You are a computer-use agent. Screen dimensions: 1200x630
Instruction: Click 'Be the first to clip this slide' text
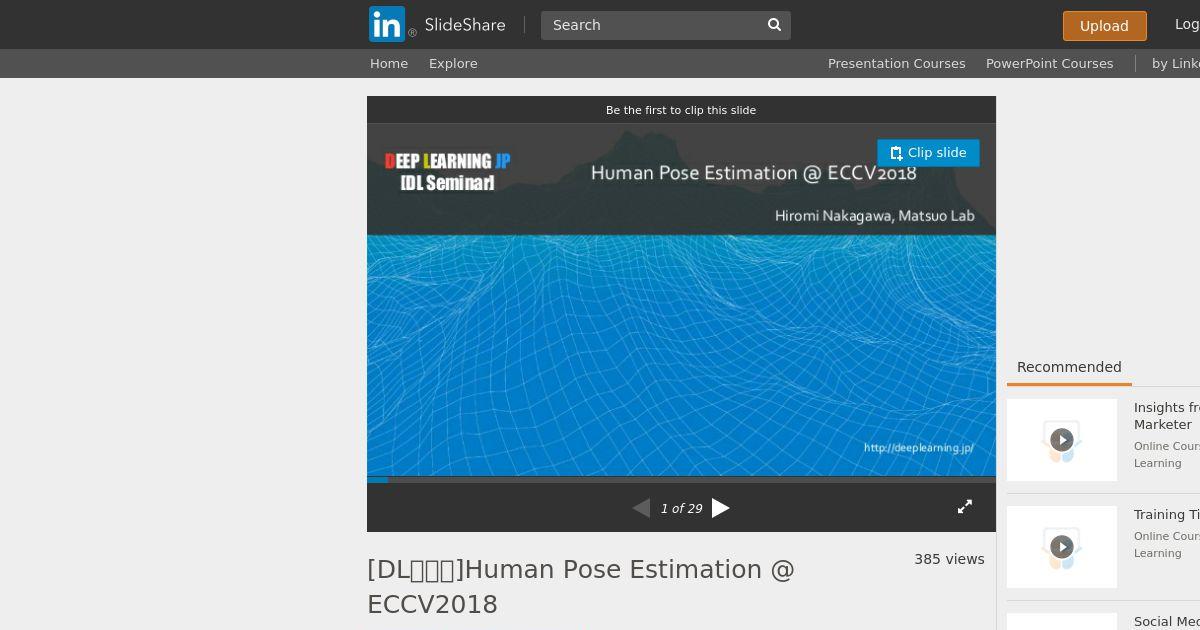(681, 110)
